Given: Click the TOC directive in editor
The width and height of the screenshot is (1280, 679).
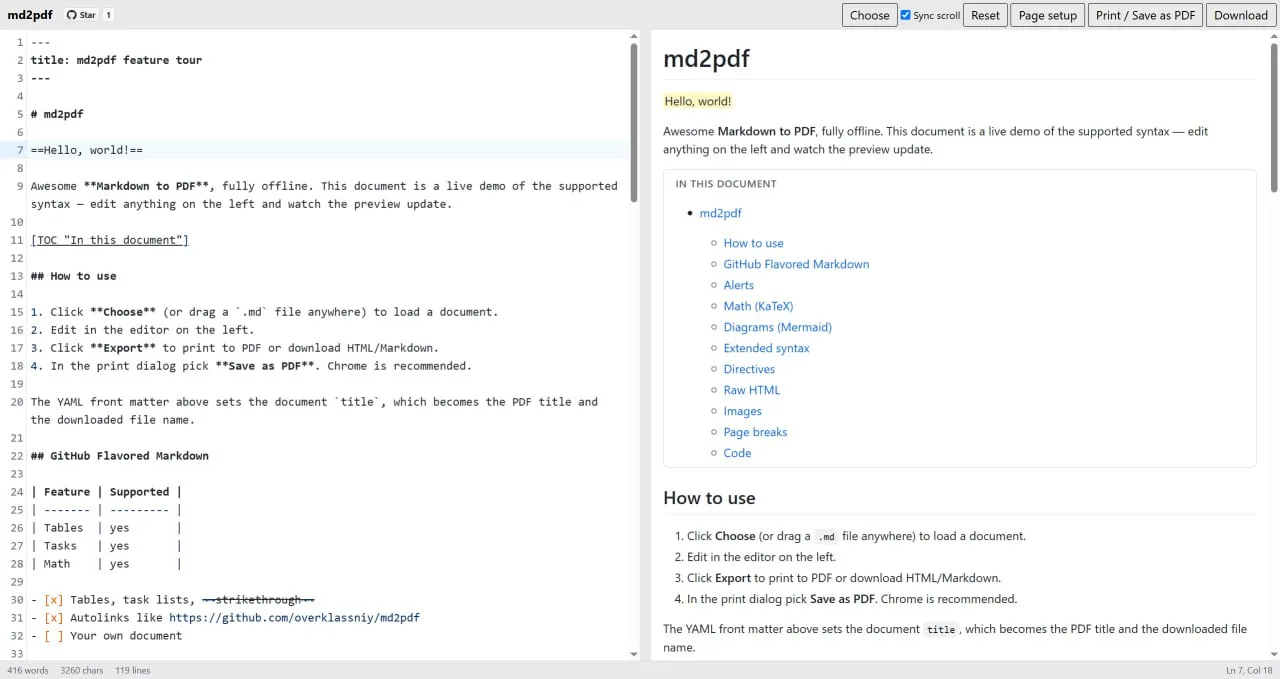Looking at the screenshot, I should (110, 240).
